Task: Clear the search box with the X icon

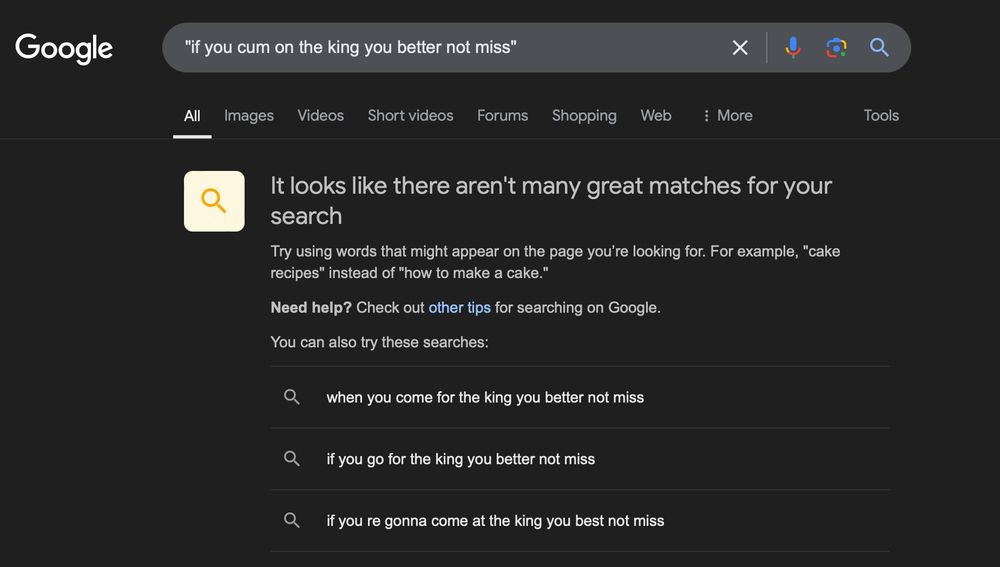Action: coord(740,47)
